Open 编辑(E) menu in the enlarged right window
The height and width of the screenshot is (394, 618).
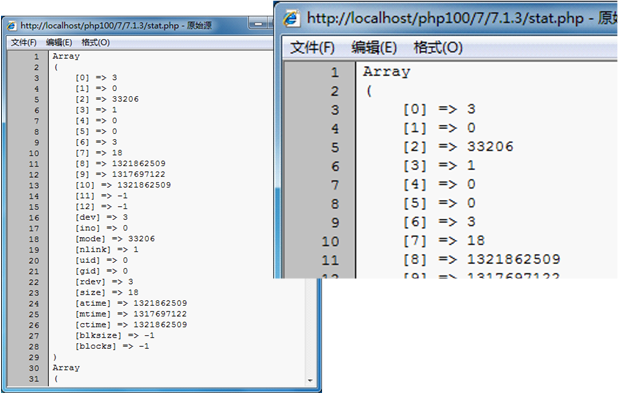point(374,48)
